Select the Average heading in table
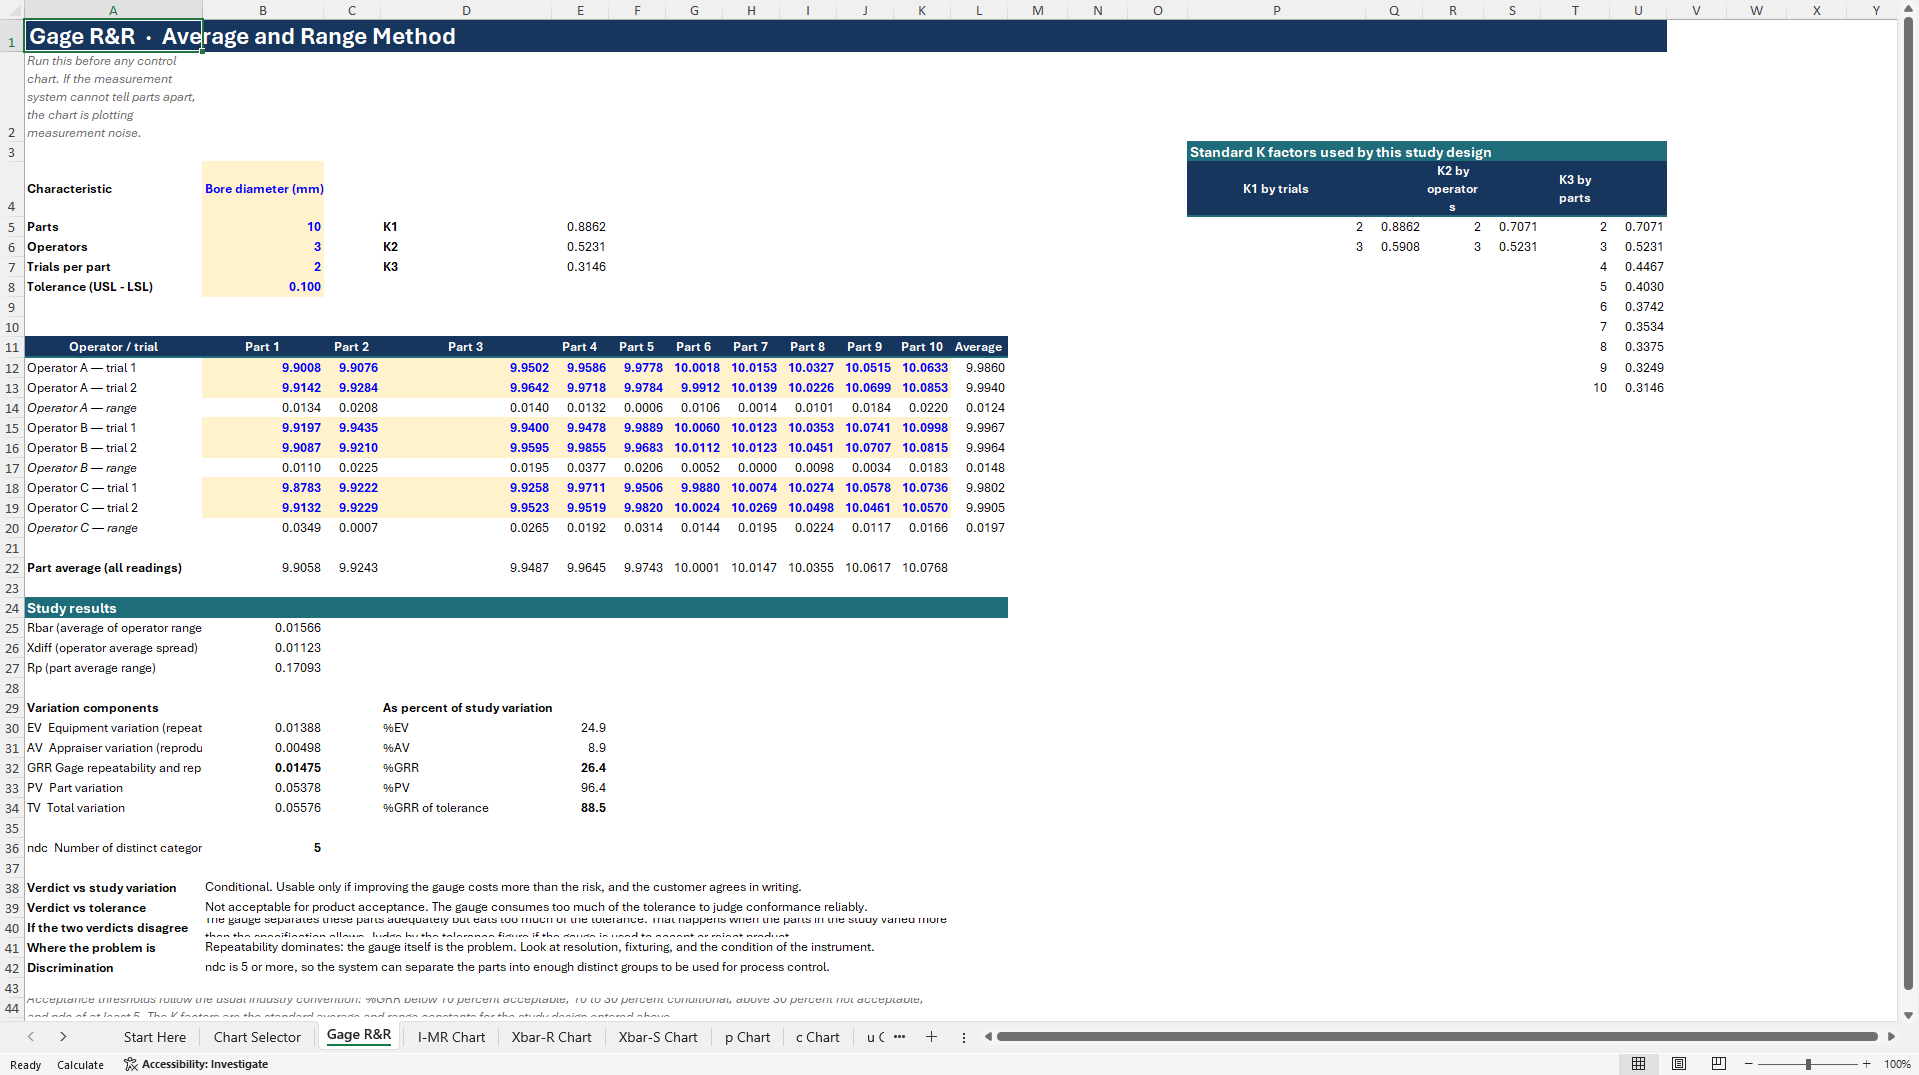 pyautogui.click(x=979, y=347)
